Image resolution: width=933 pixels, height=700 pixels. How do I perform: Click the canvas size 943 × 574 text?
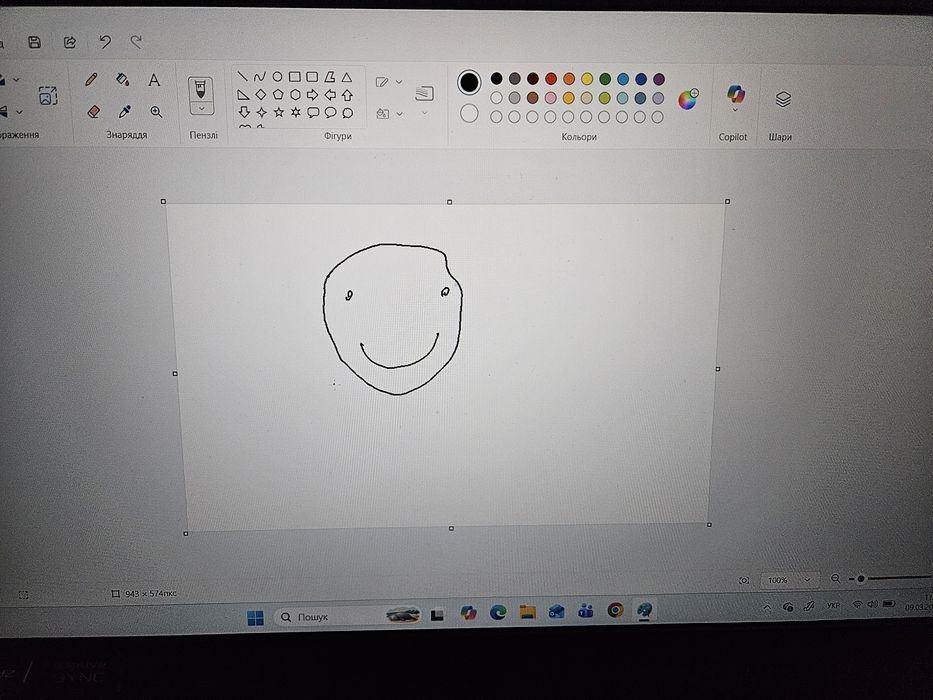point(151,593)
